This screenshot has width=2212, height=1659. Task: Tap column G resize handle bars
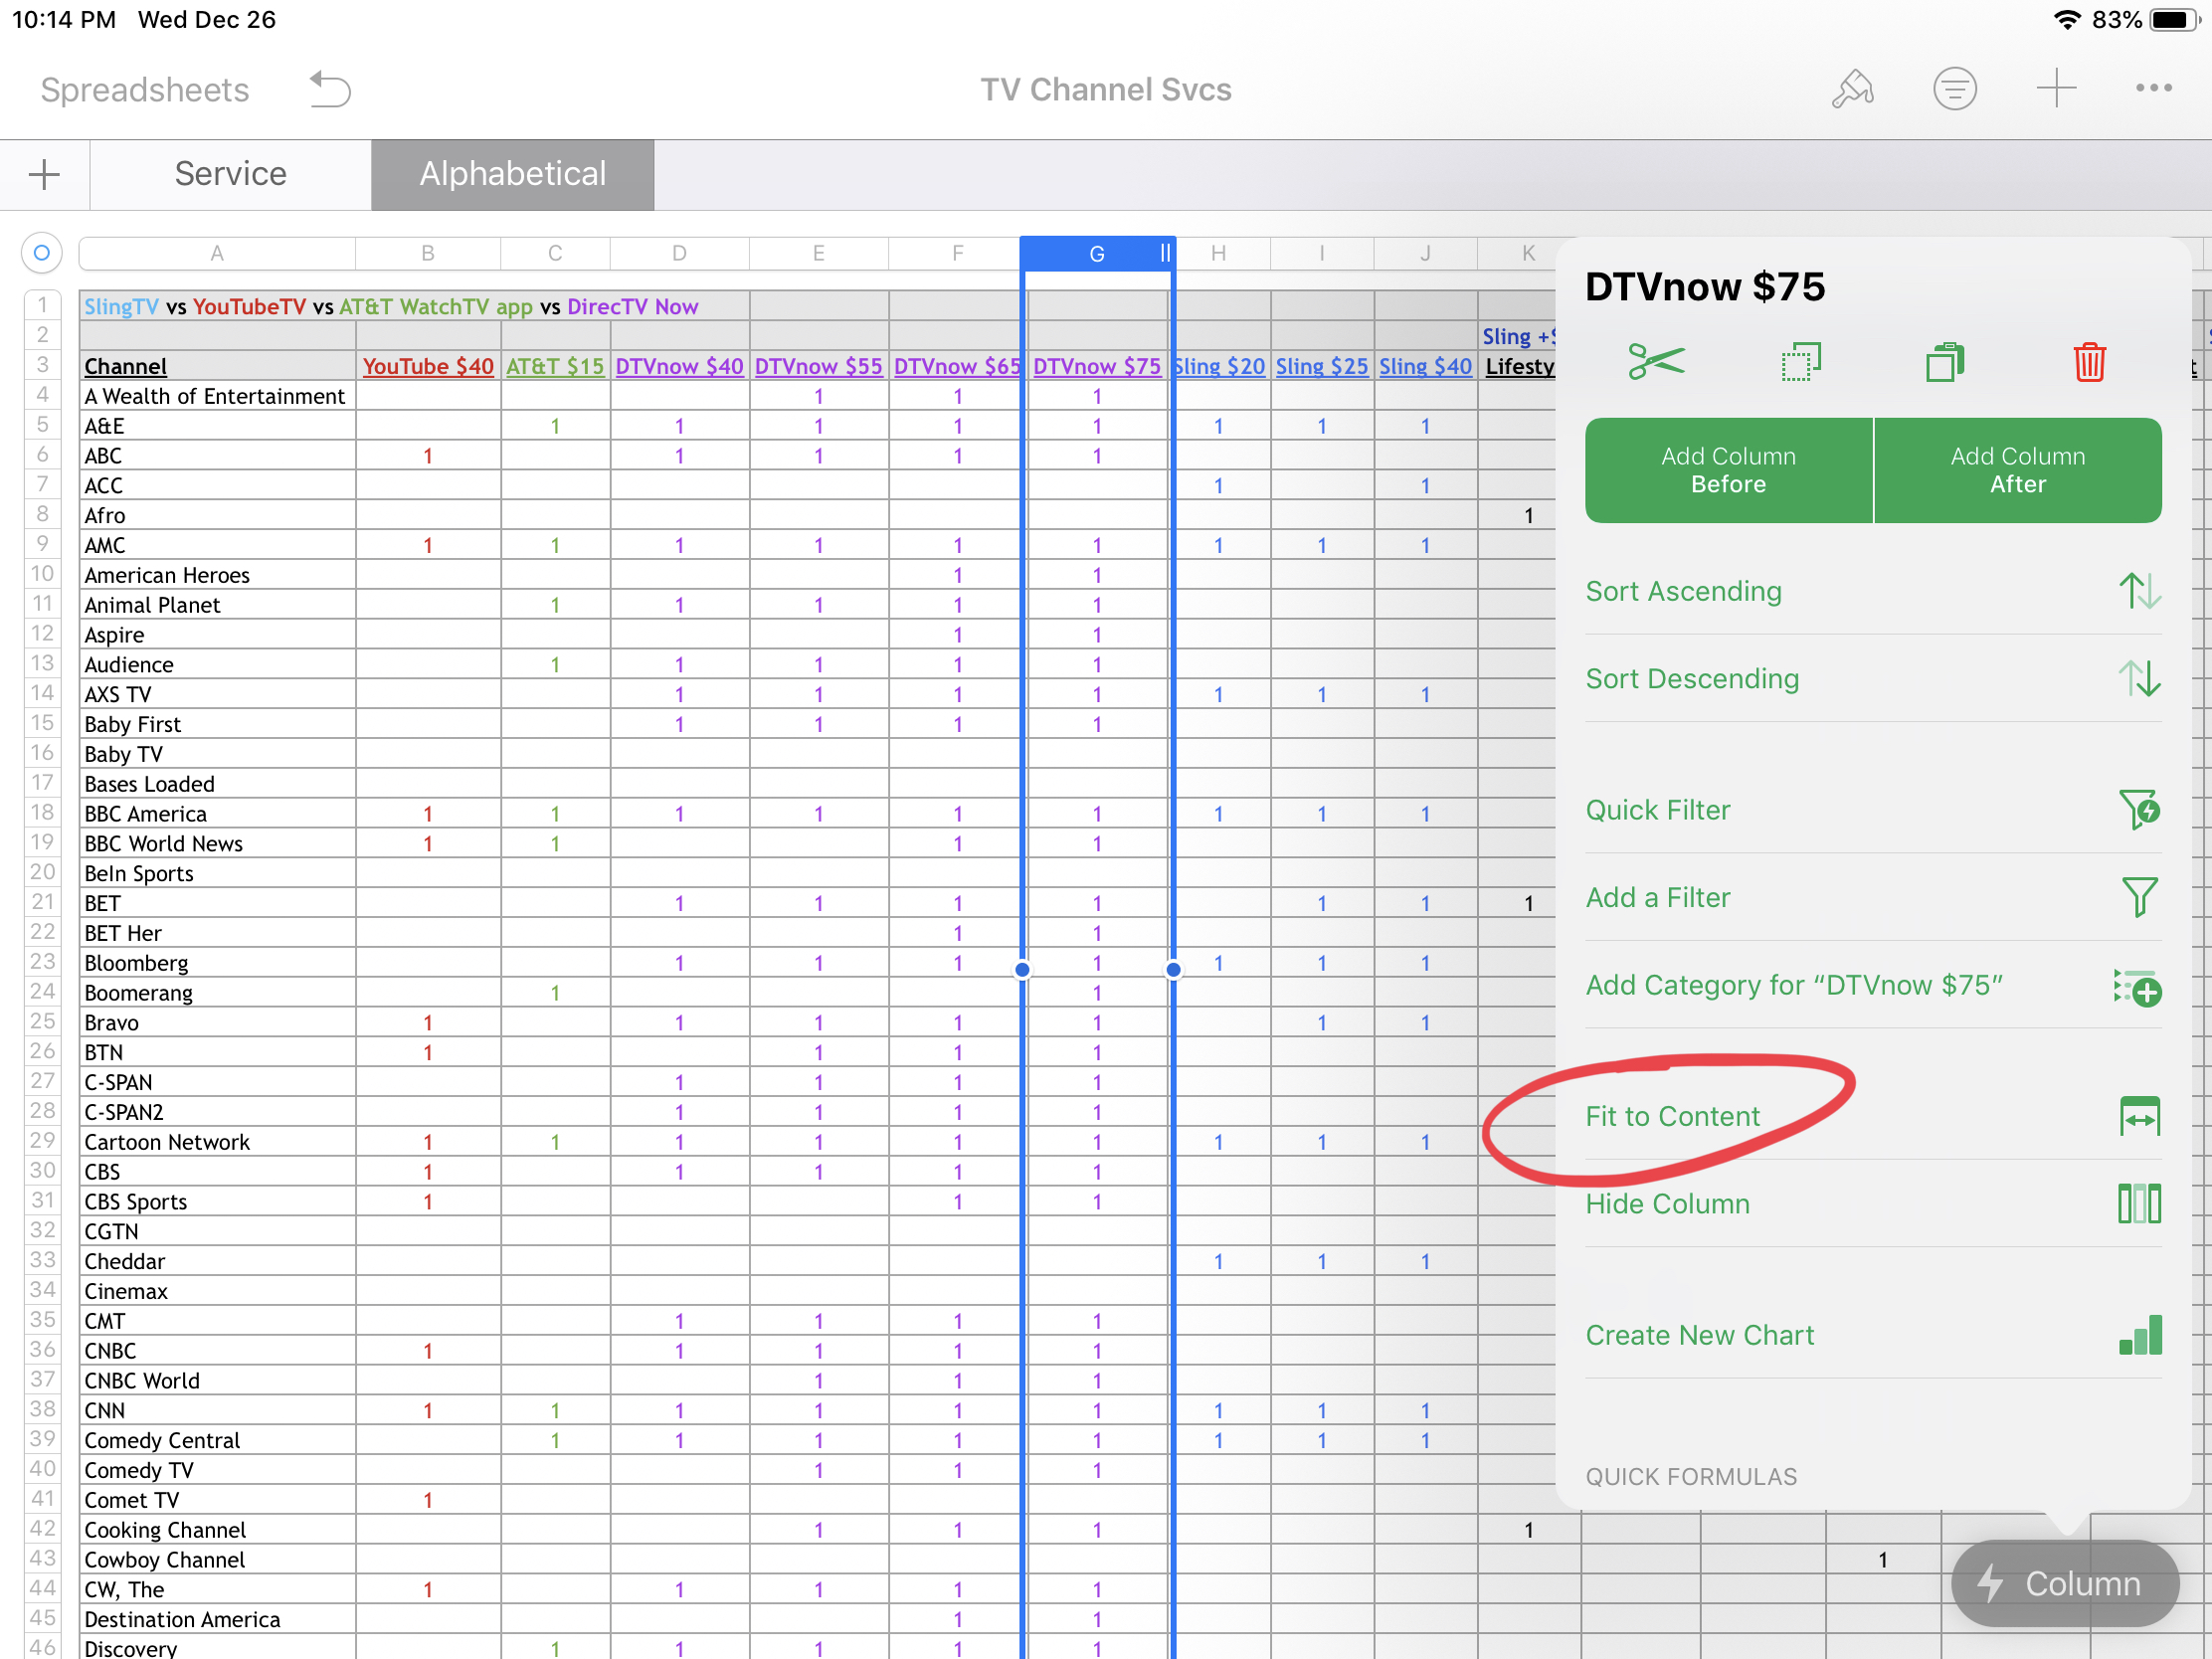[x=1164, y=253]
